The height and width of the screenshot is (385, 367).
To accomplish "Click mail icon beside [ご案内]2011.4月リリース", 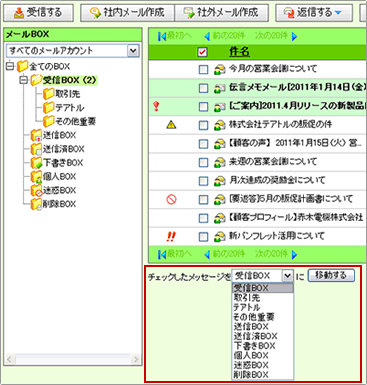I will coord(220,107).
